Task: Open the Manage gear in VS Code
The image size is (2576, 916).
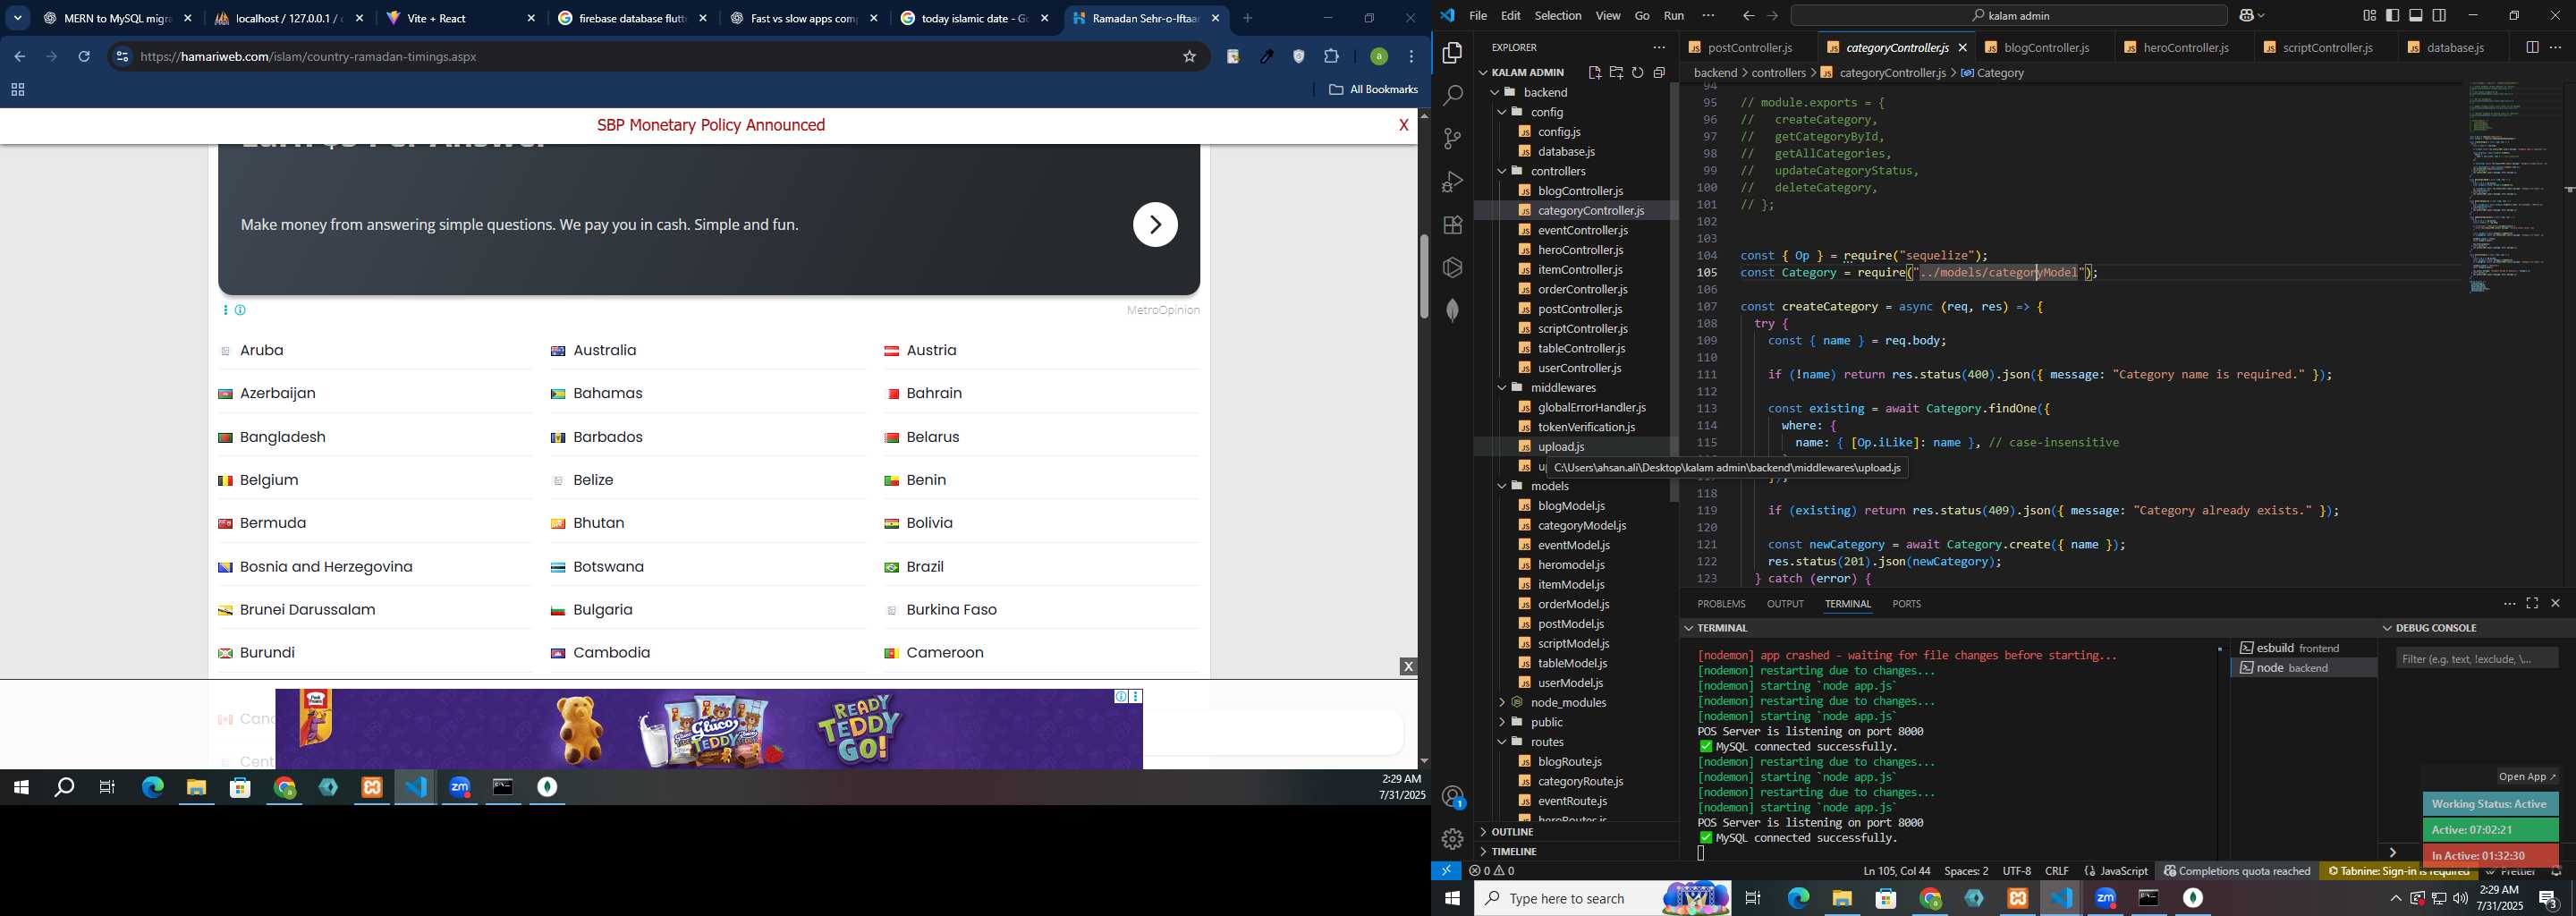Action: (1452, 839)
